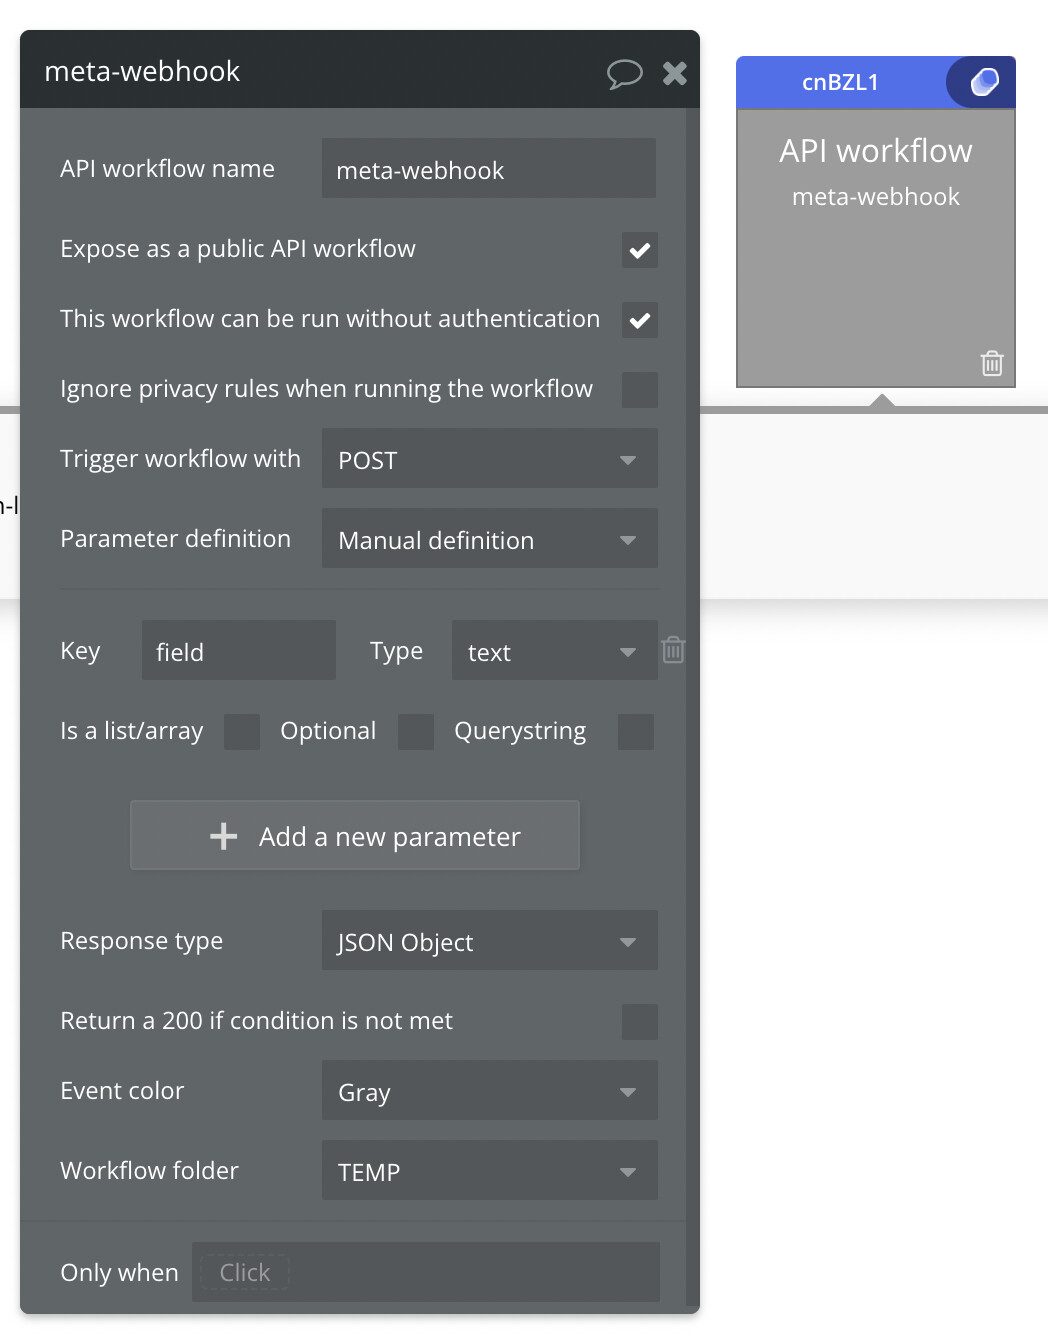
Task: Close the meta-webhook property panel
Action: click(675, 73)
